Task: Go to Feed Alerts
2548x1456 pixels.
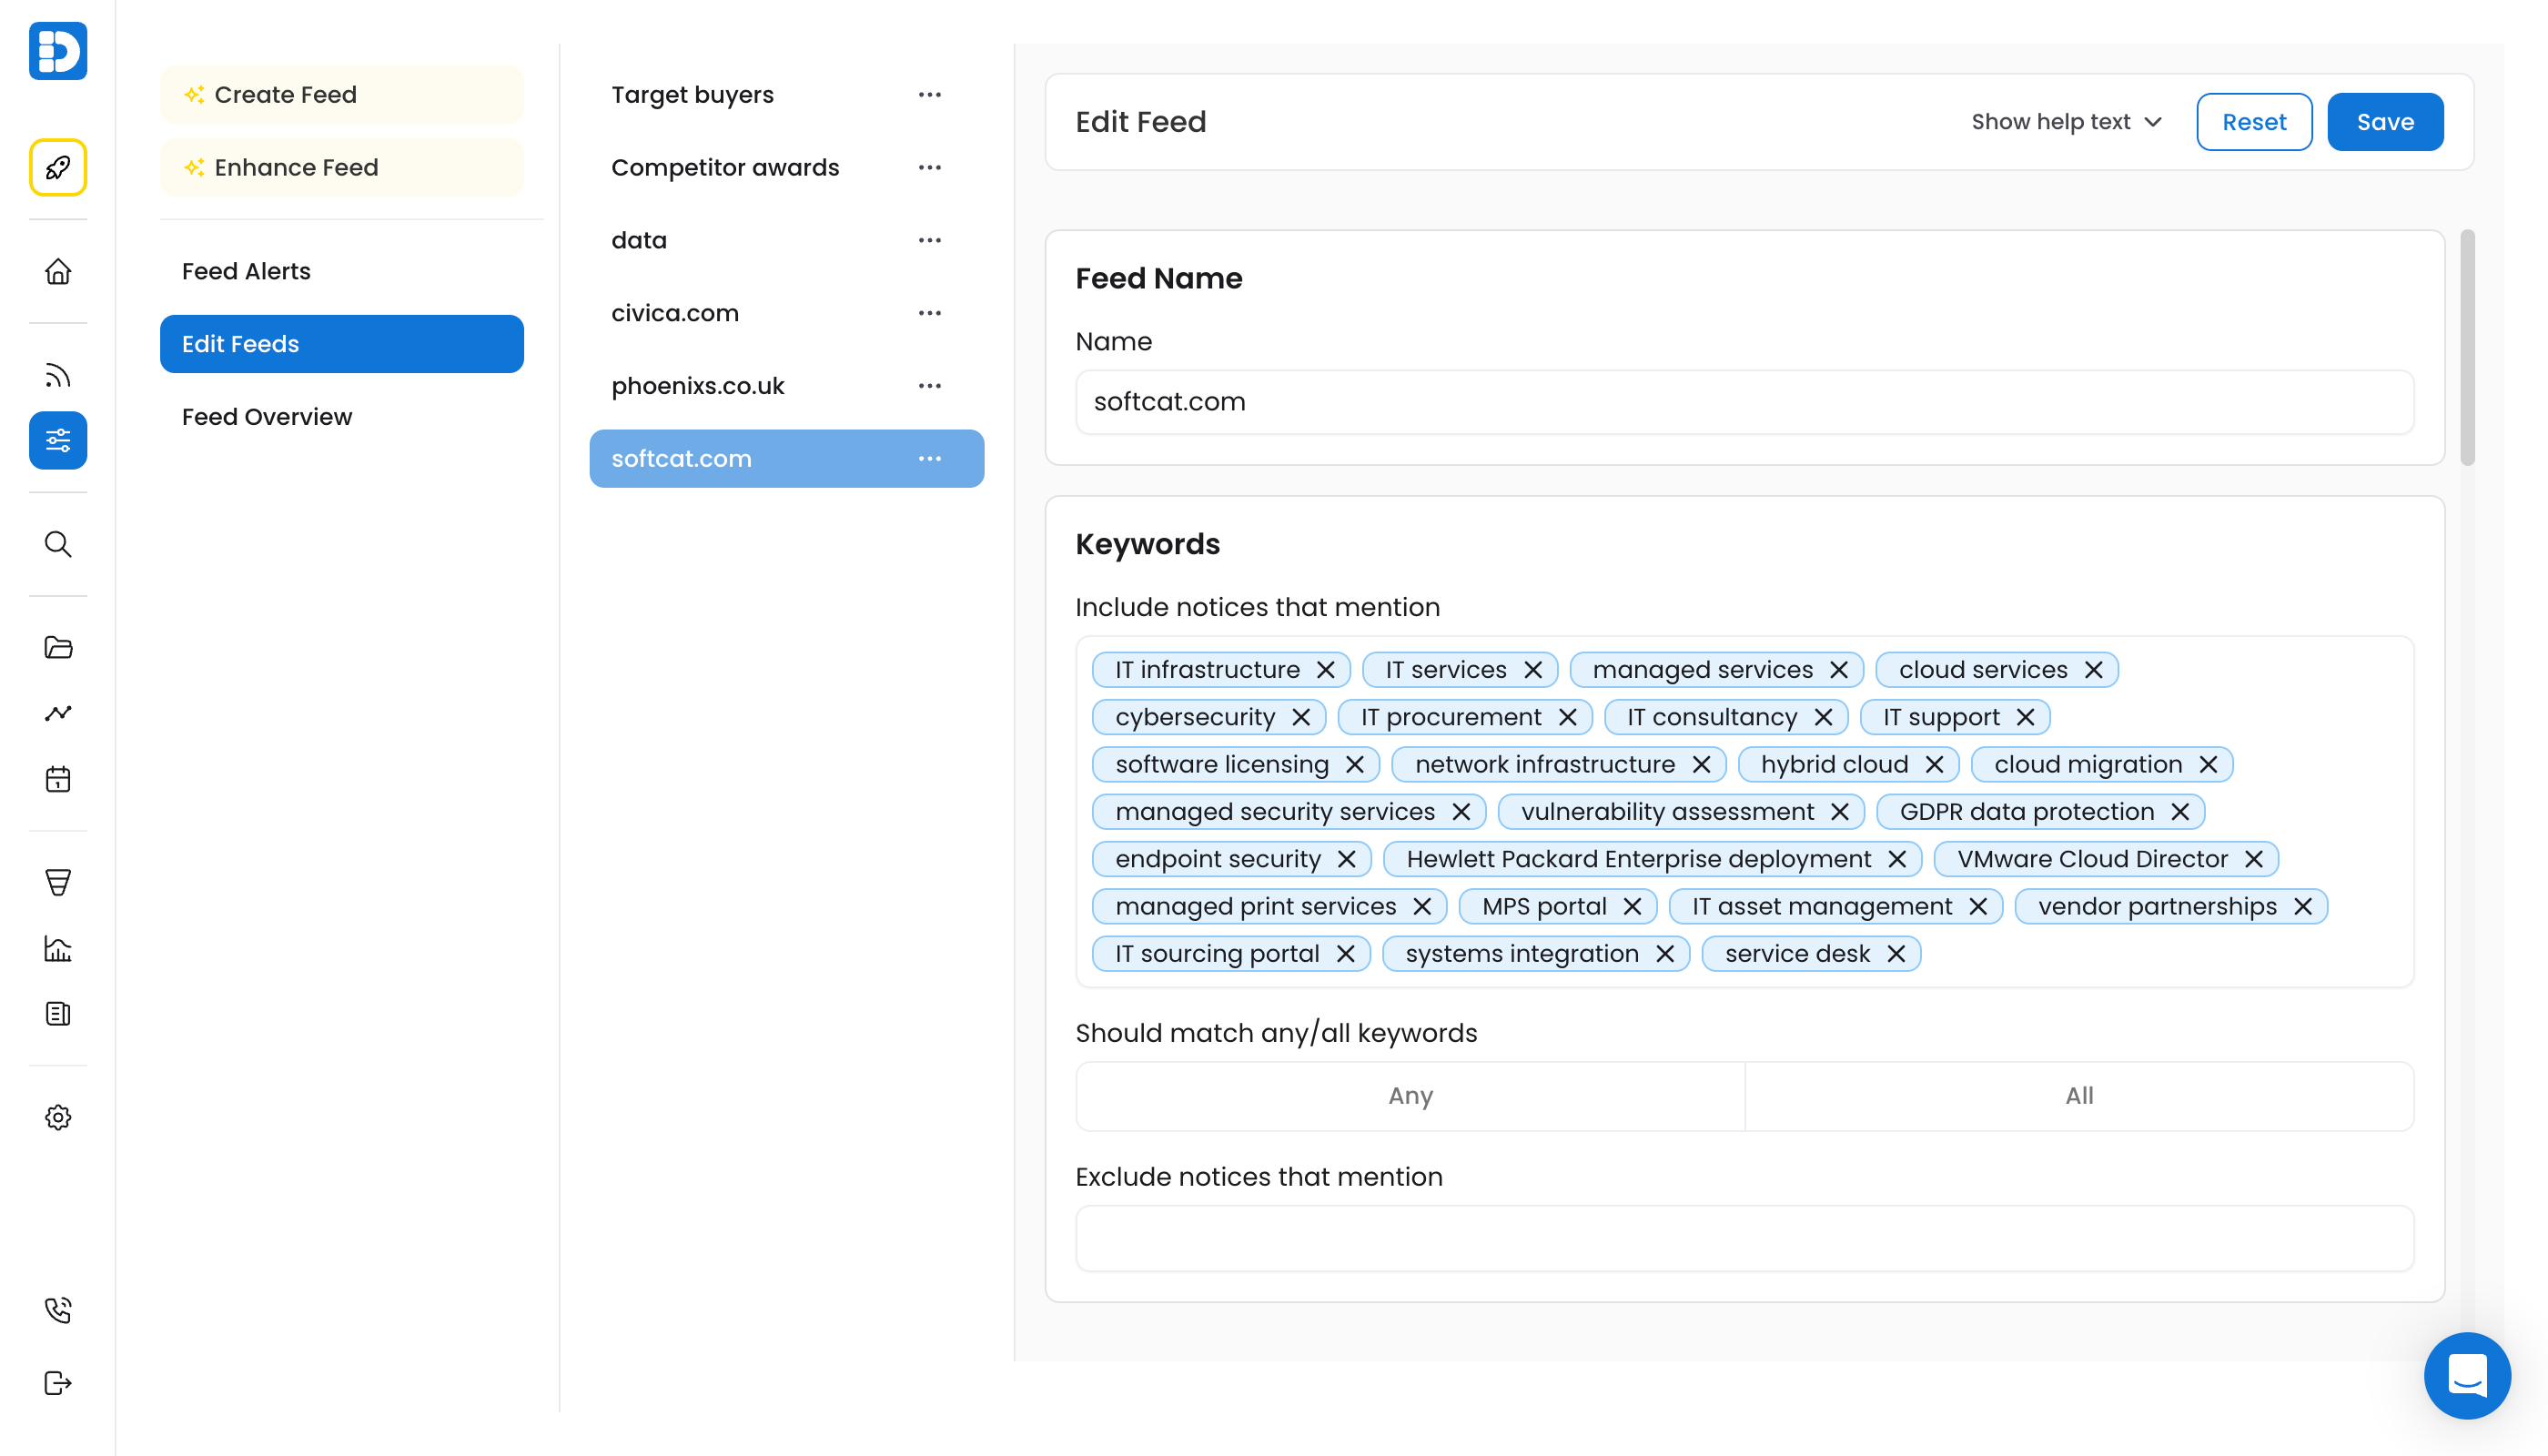Action: (246, 271)
